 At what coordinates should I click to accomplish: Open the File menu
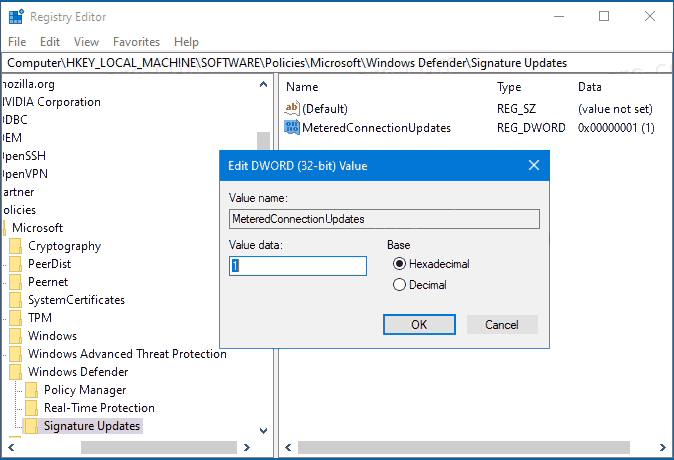17,42
